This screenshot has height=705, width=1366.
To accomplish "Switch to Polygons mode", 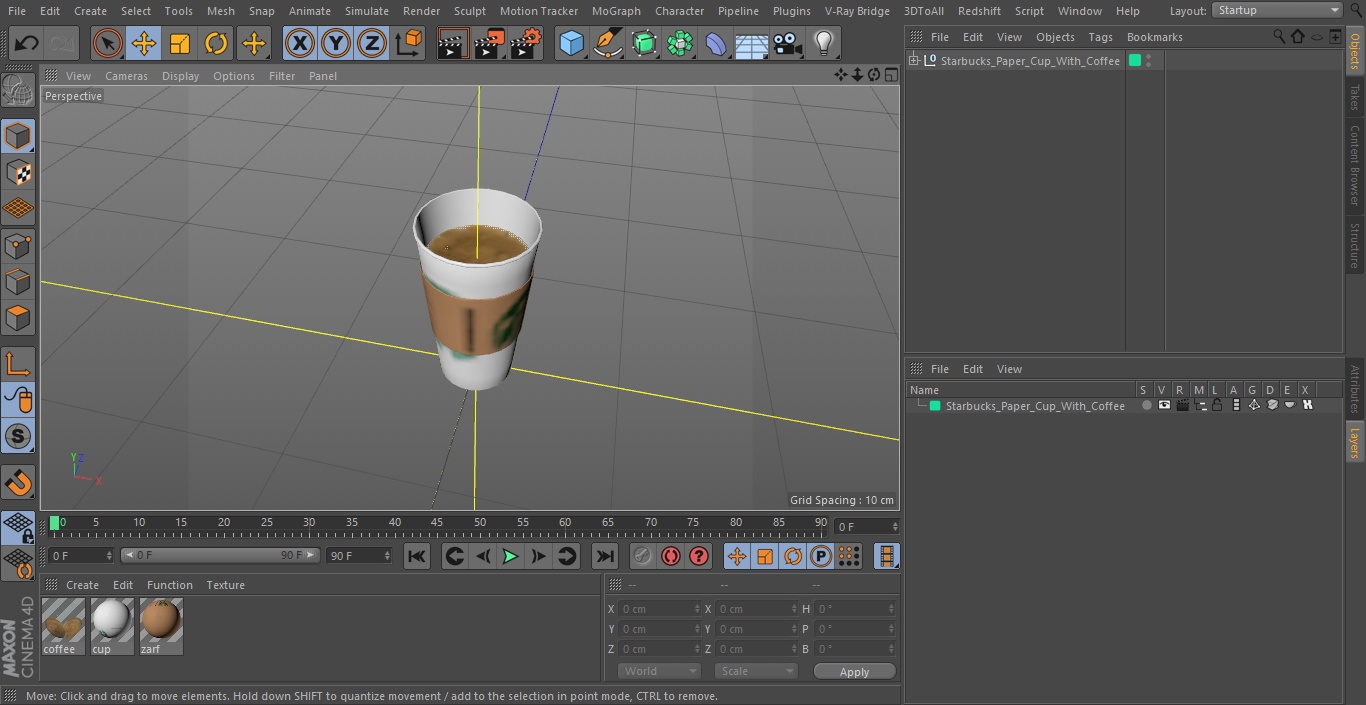I will (x=18, y=318).
